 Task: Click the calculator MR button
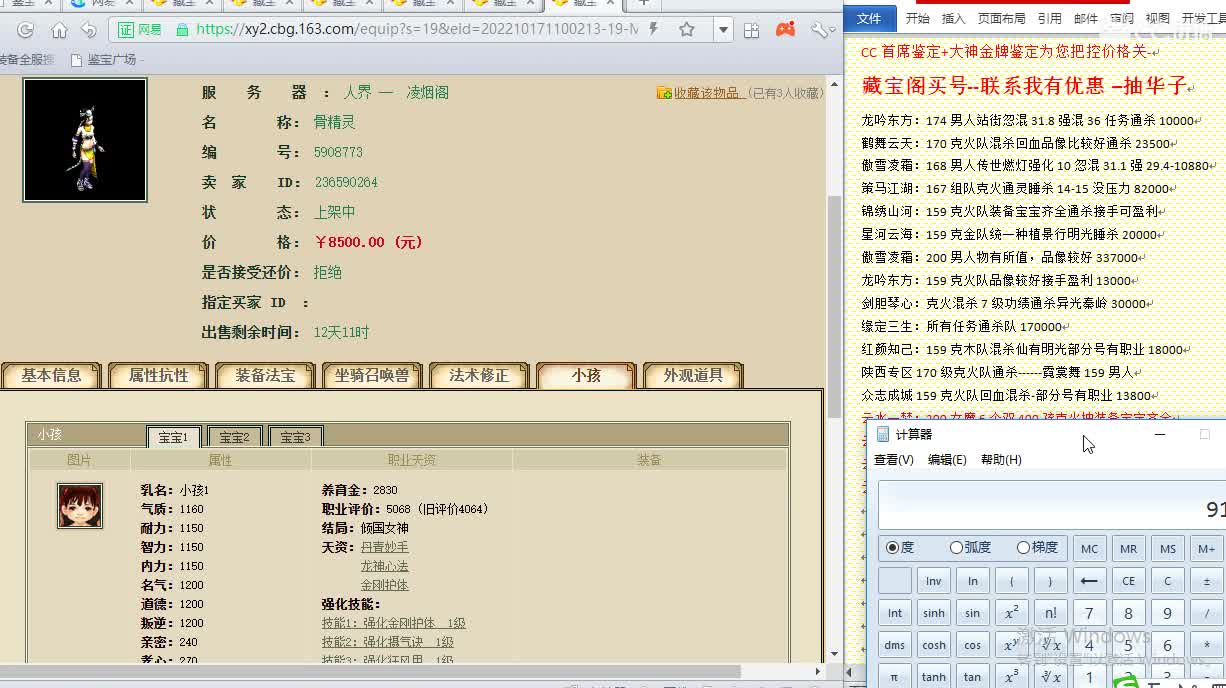pyautogui.click(x=1128, y=549)
